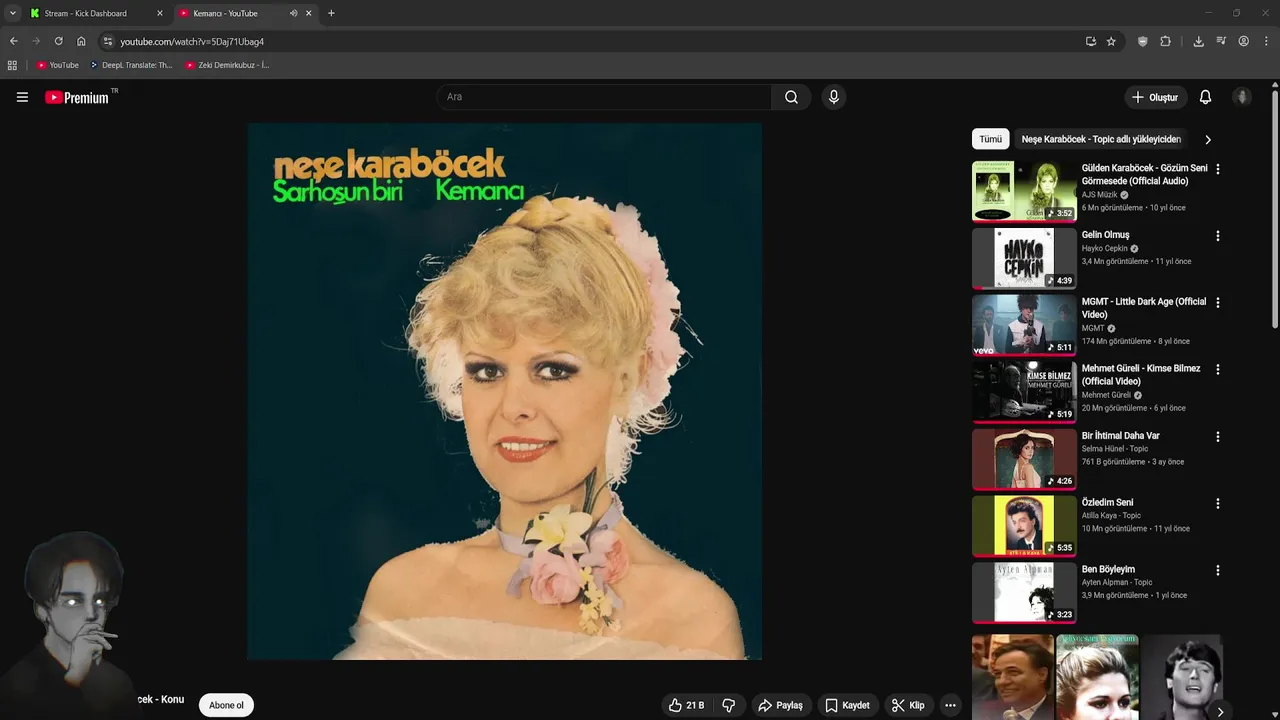
Task: Open options for Gülden Karaböcek video
Action: pos(1217,169)
